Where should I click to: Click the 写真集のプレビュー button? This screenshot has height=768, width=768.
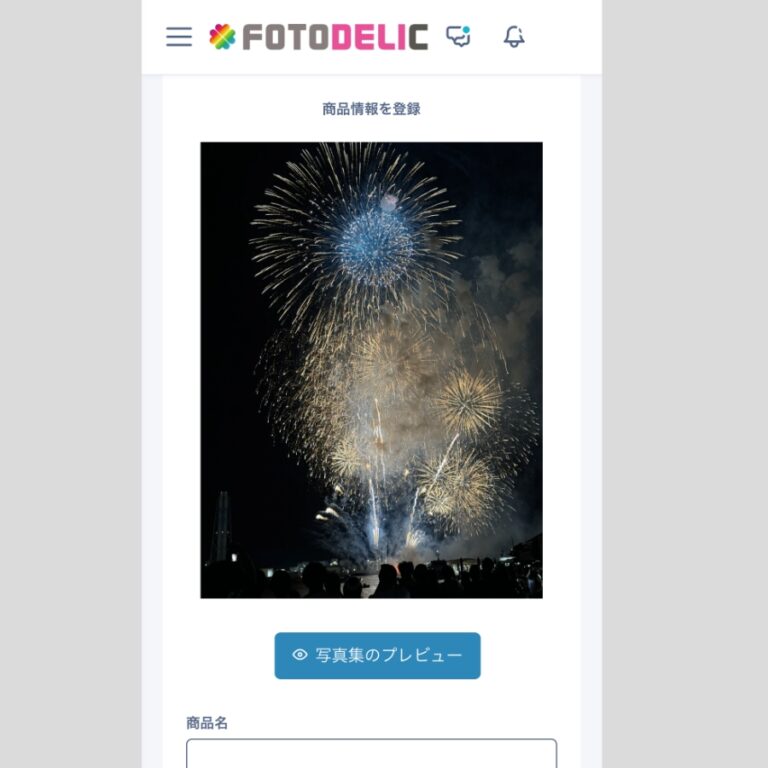377,655
